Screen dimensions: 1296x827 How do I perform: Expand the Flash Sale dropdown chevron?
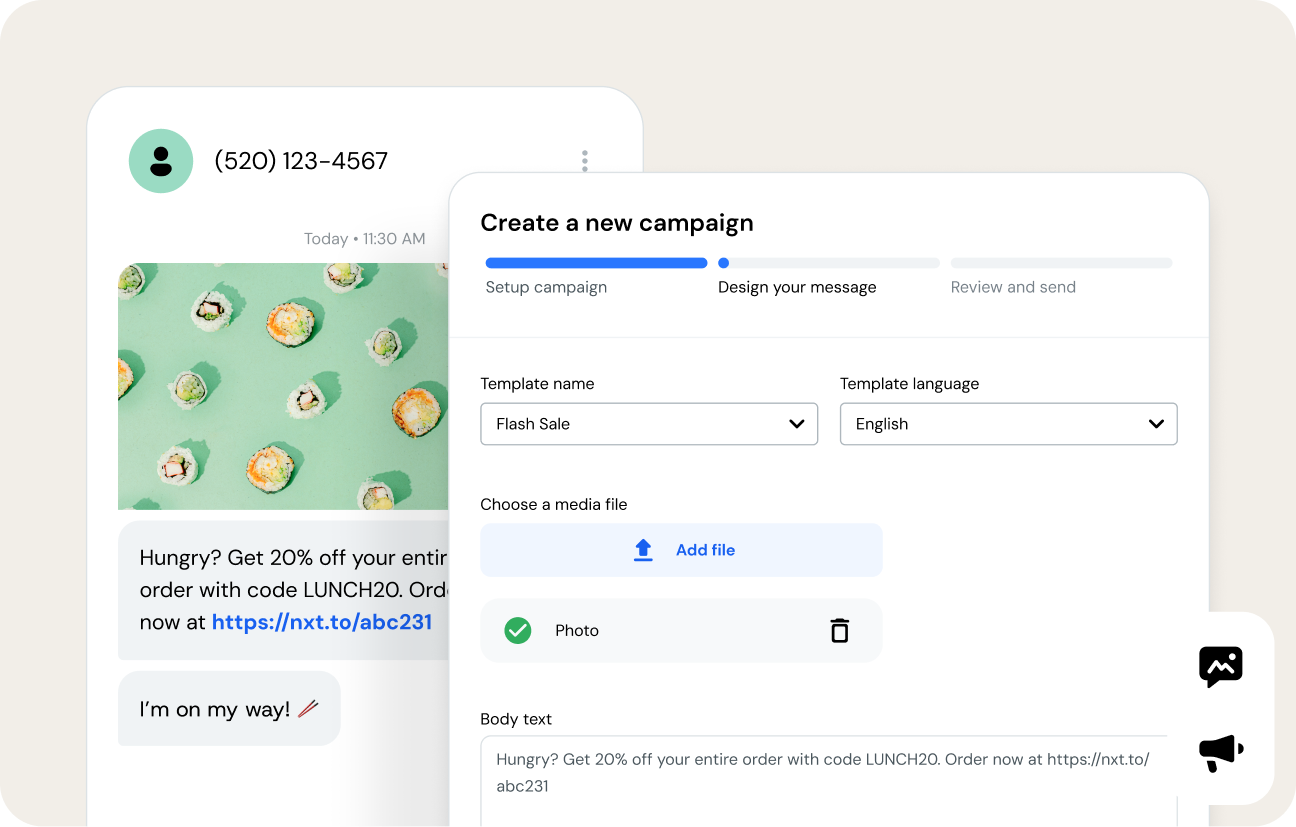(x=797, y=424)
